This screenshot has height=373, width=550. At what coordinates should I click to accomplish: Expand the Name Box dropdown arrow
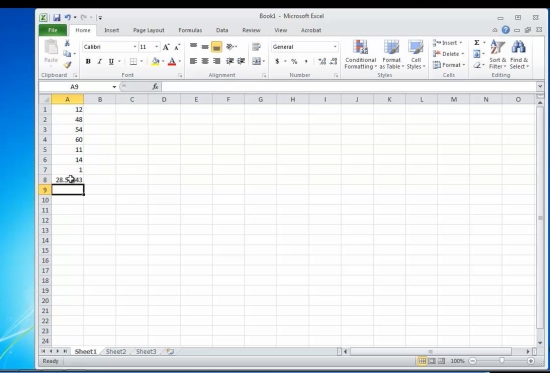point(114,87)
